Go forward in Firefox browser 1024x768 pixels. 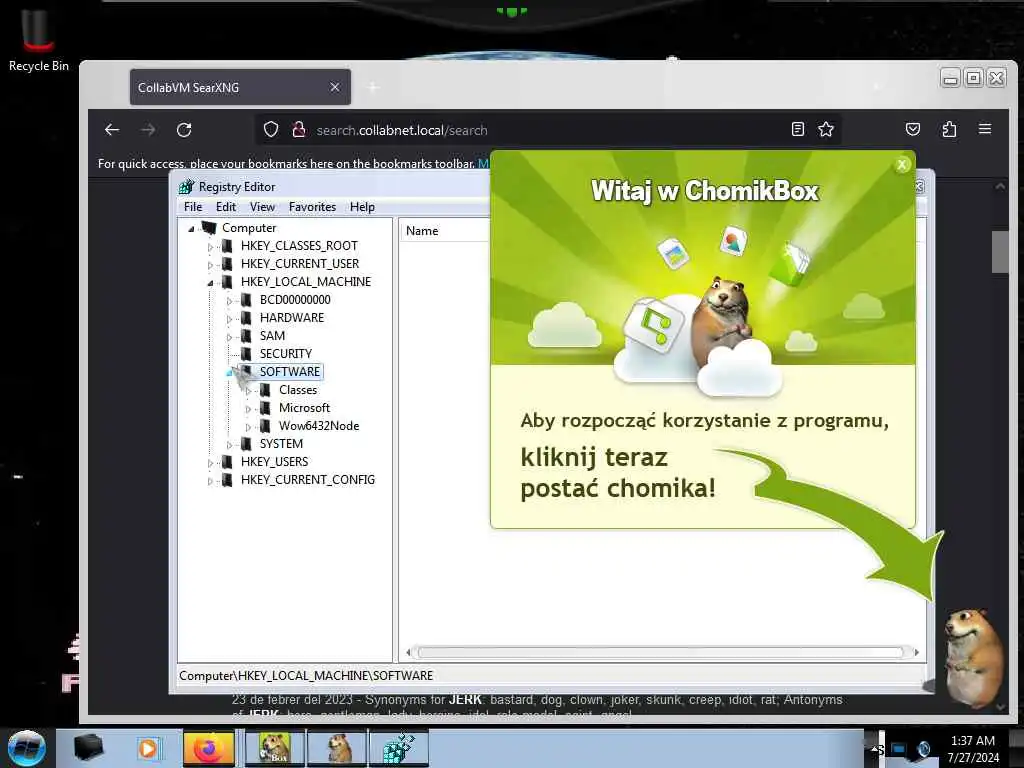point(148,129)
